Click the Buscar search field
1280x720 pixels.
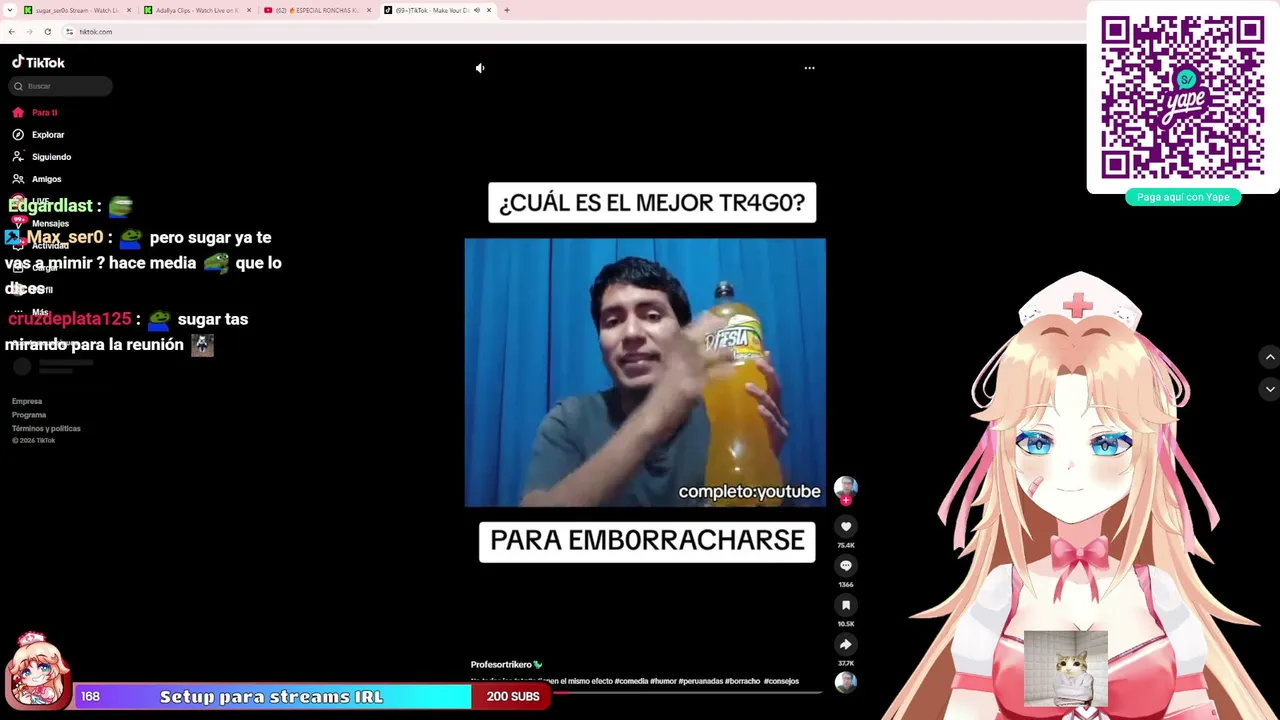pos(61,86)
